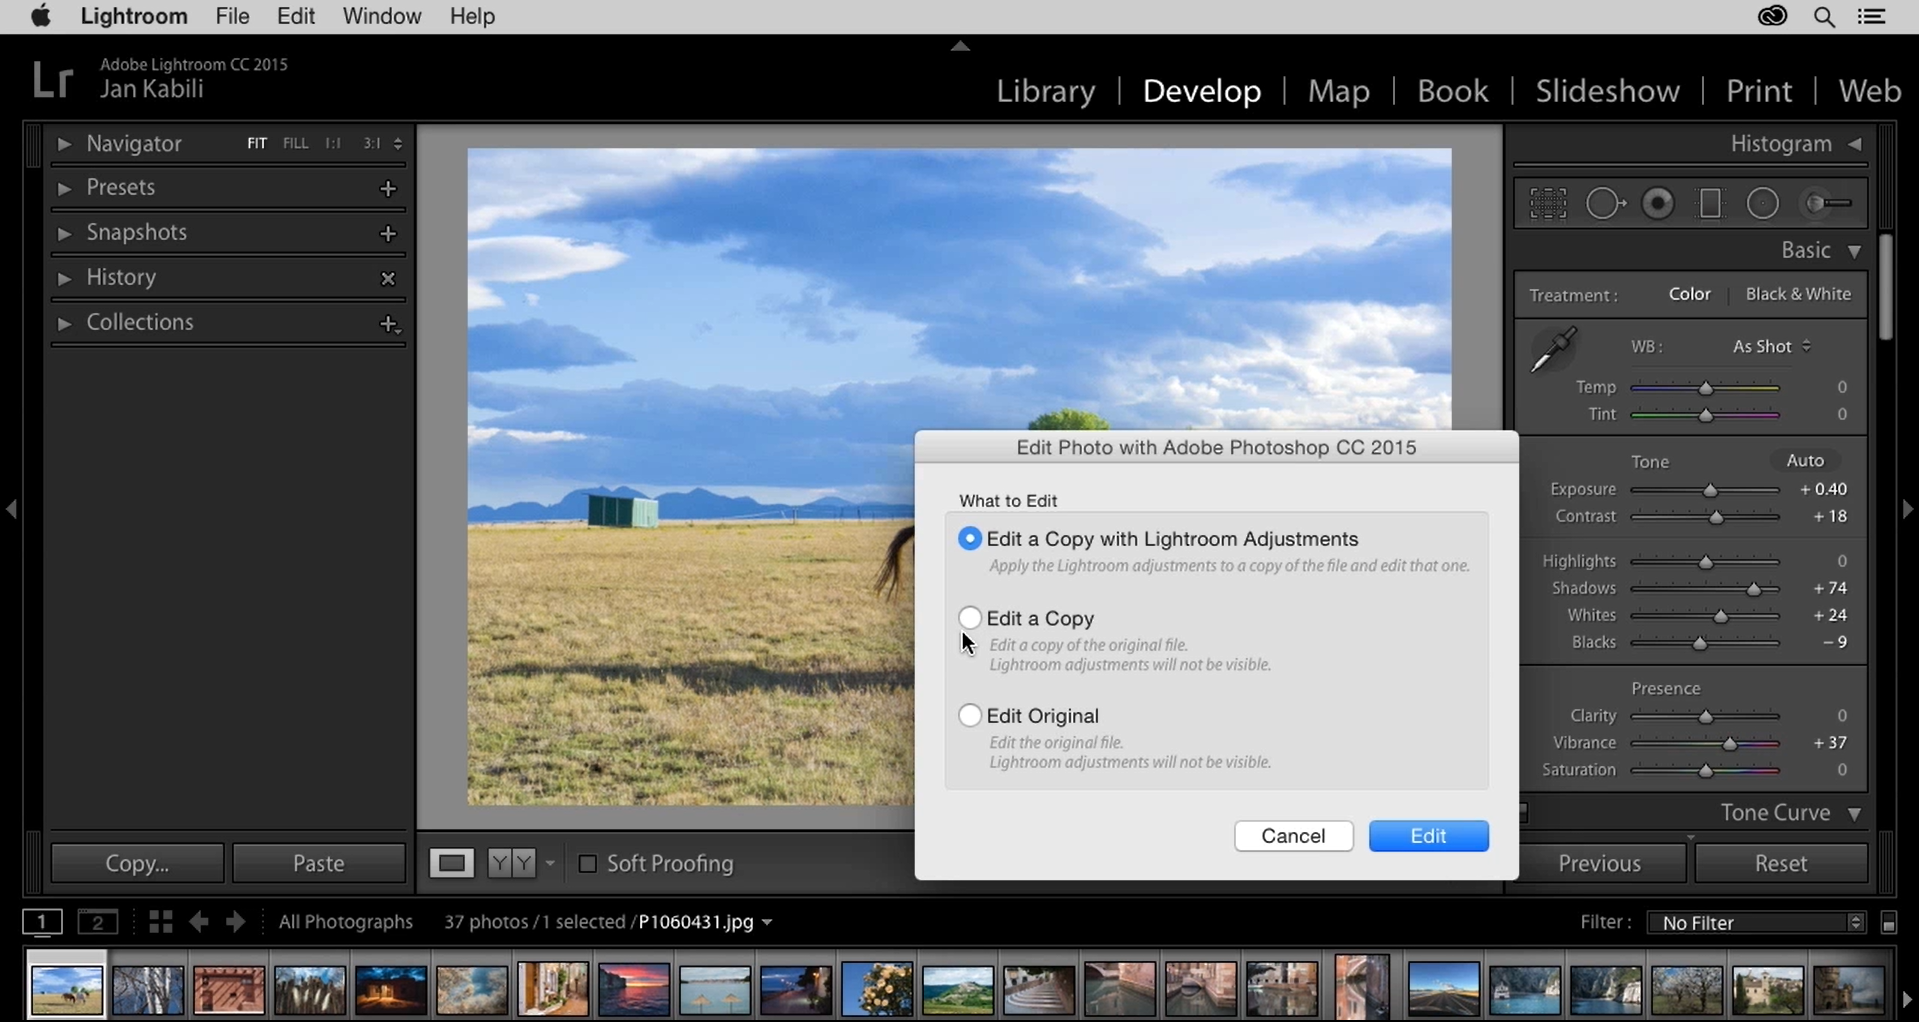The image size is (1919, 1022).
Task: Click the right panel vertical scrollbar
Action: pyautogui.click(x=1885, y=288)
